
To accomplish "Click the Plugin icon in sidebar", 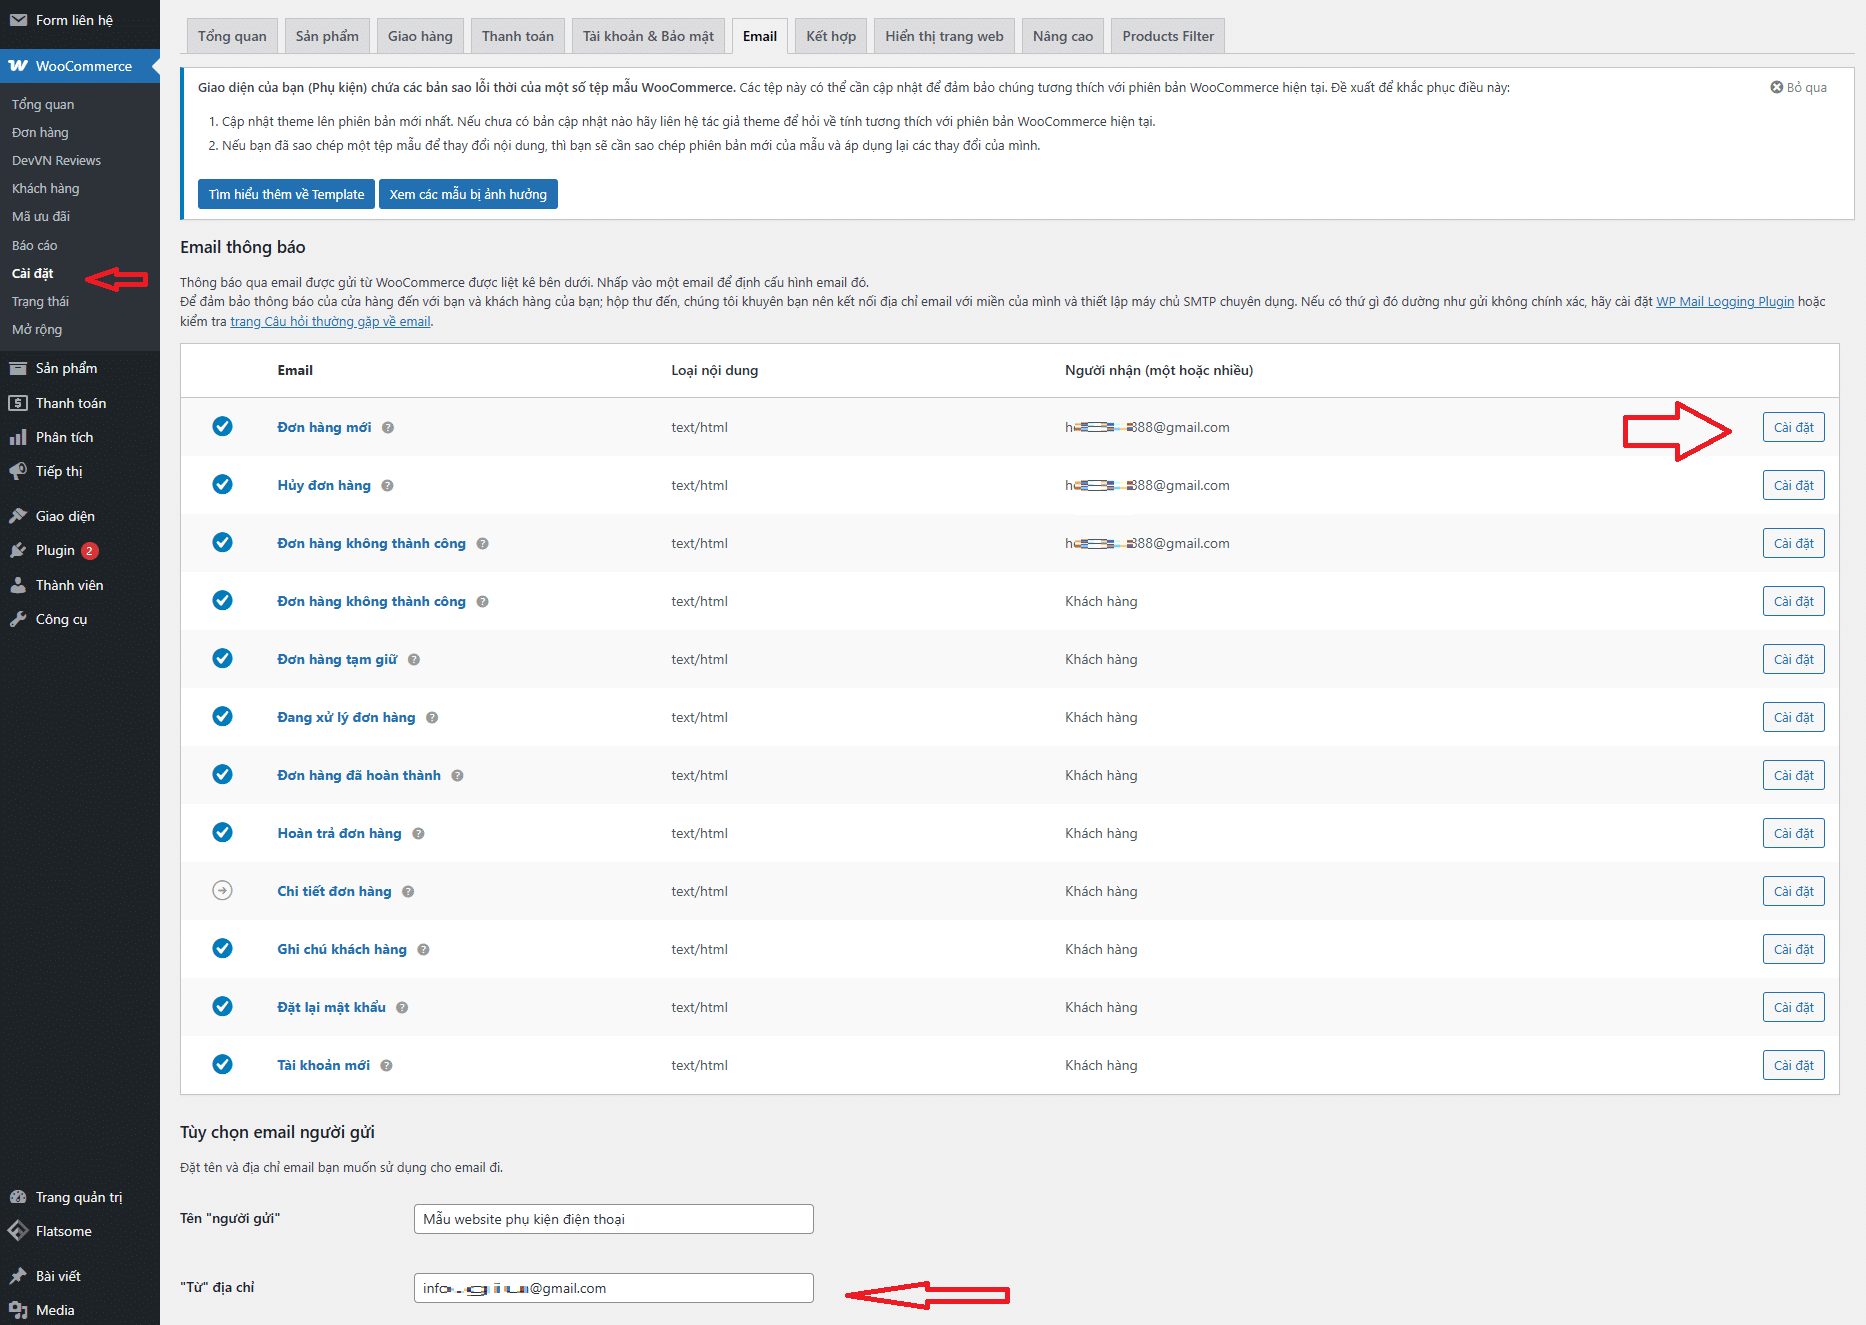I will coord(18,550).
